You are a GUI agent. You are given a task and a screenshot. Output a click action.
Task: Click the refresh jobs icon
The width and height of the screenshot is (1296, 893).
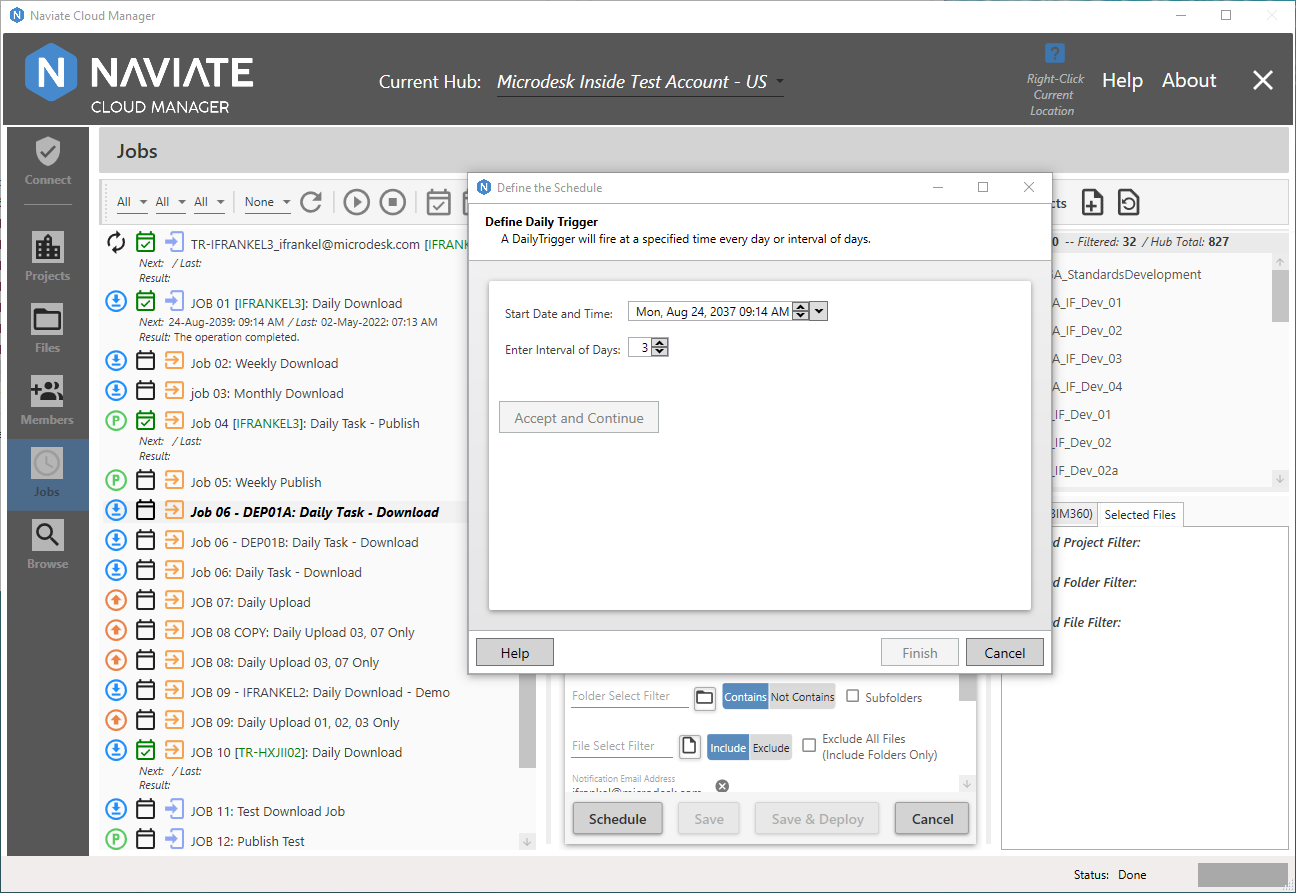pos(311,202)
